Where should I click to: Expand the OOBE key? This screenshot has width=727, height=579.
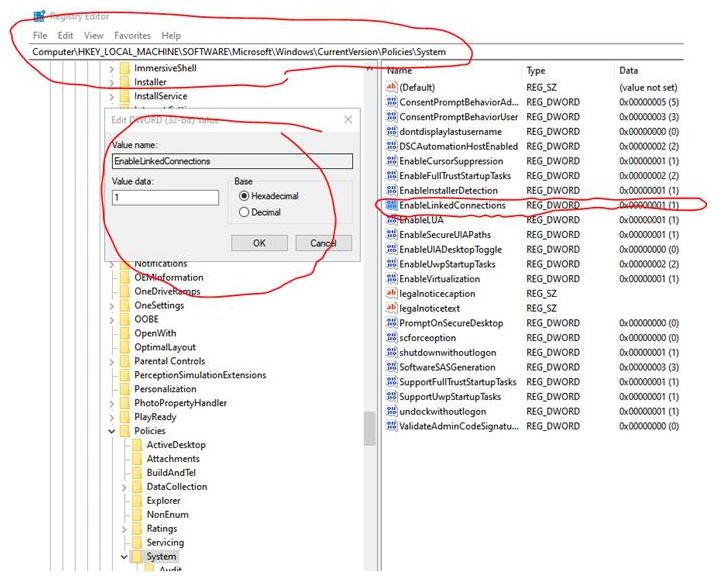(x=111, y=320)
